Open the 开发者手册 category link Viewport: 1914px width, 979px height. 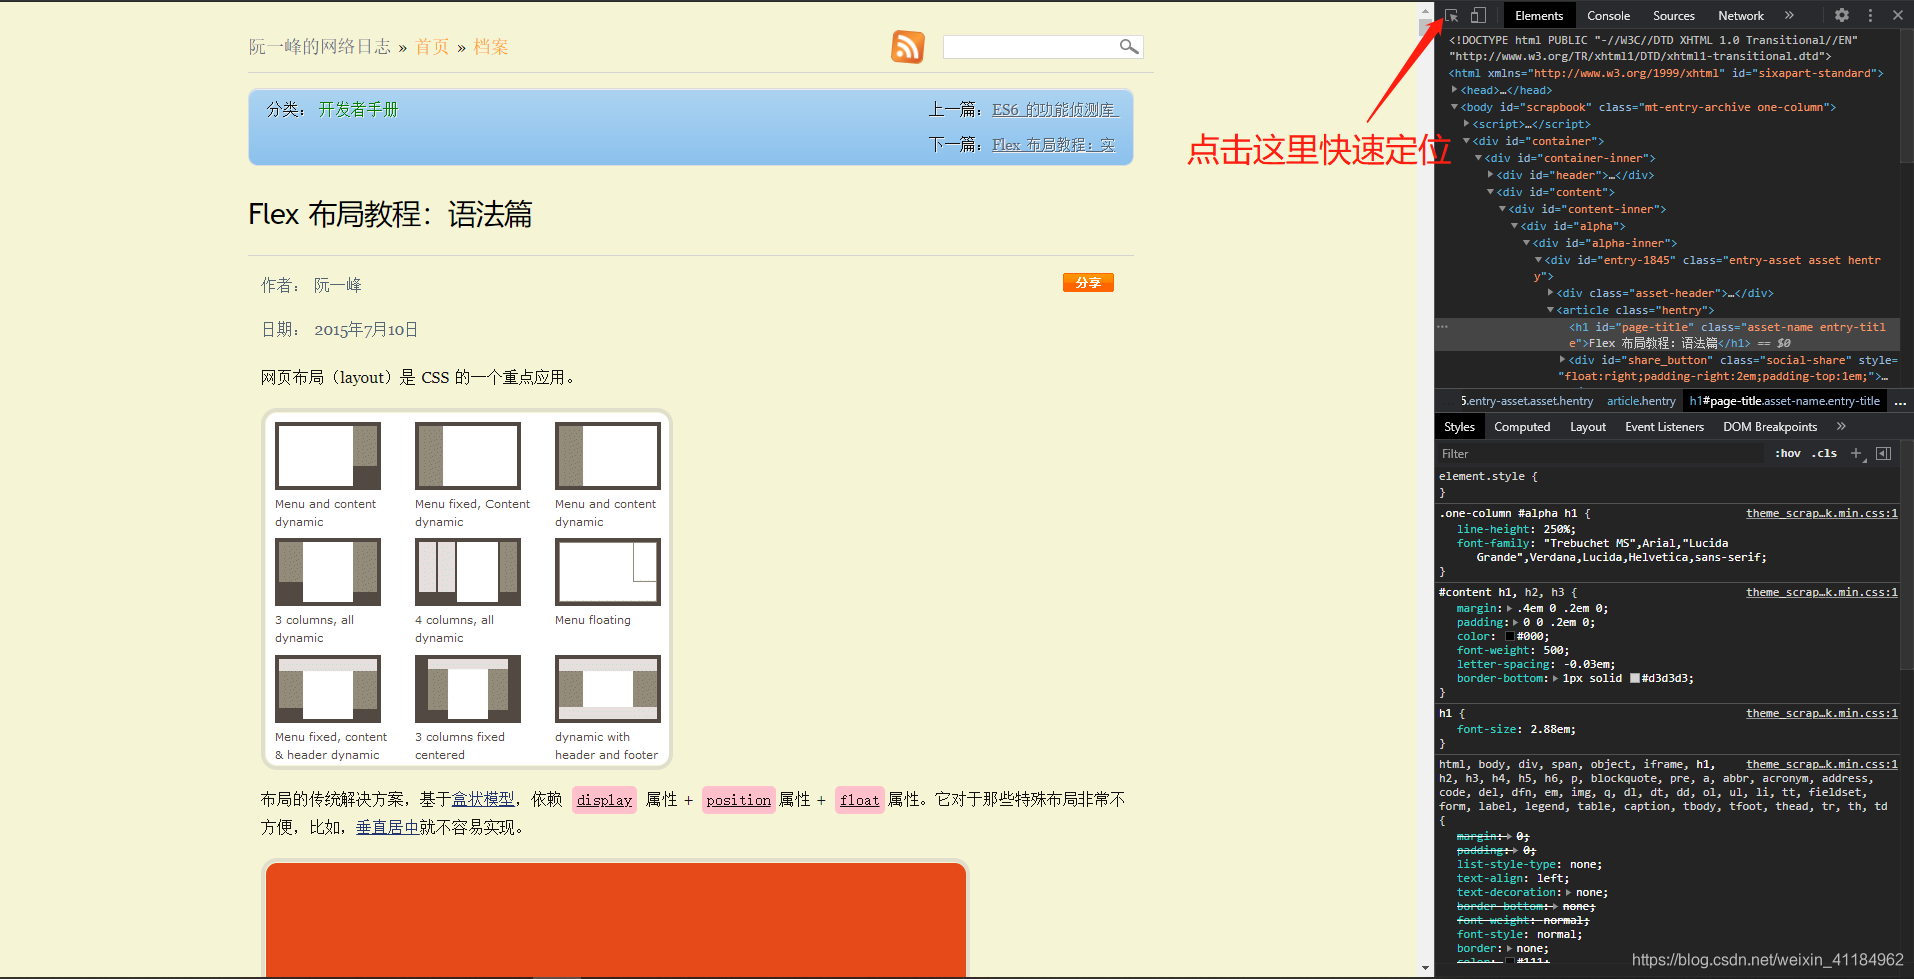(358, 110)
